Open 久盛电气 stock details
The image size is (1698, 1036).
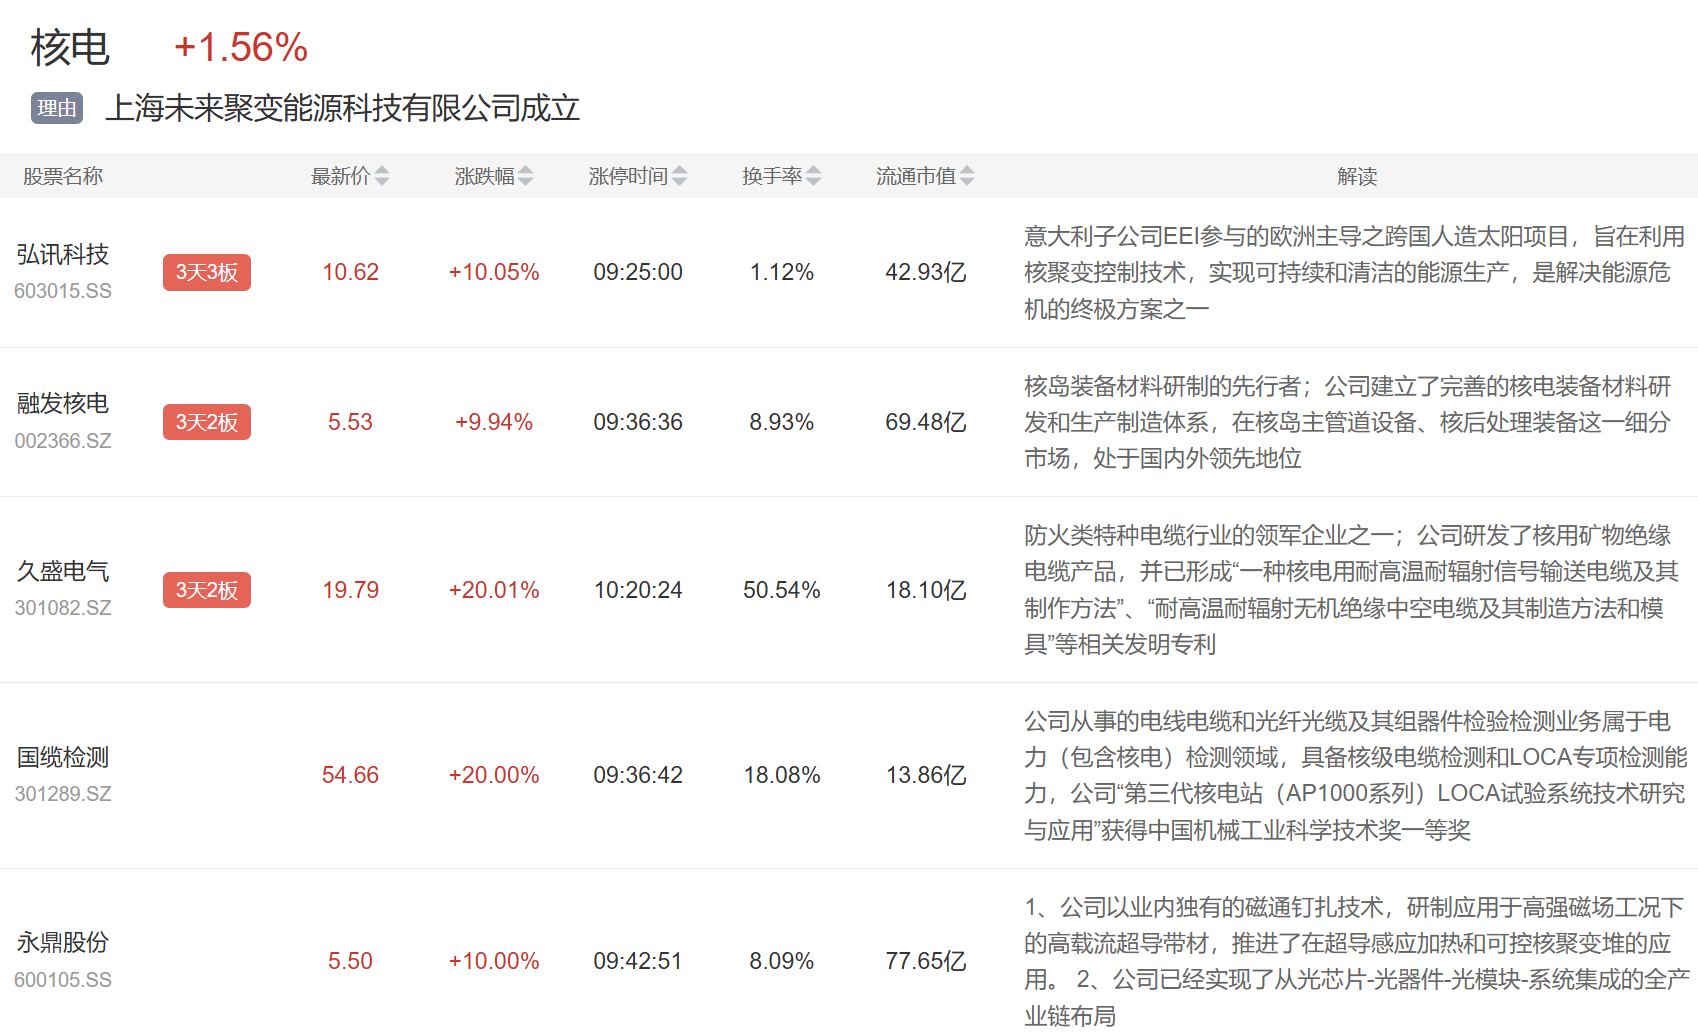(x=63, y=571)
